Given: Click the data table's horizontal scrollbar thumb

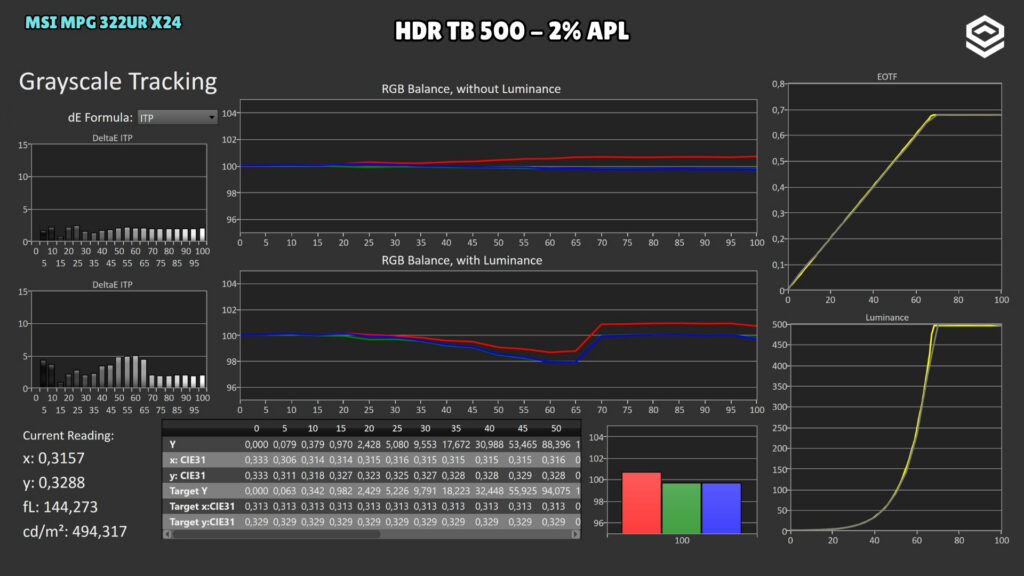Looking at the screenshot, I should tap(276, 534).
